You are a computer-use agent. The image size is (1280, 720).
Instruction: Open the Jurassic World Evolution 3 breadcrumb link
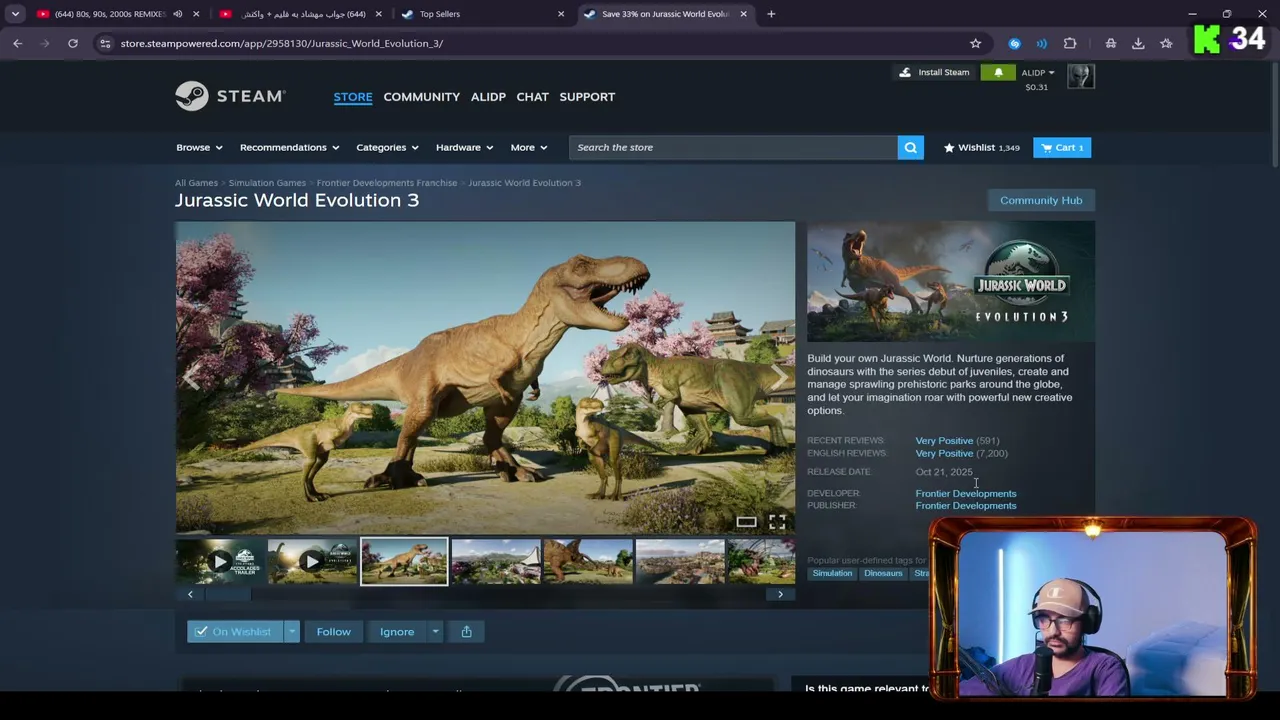pyautogui.click(x=524, y=183)
